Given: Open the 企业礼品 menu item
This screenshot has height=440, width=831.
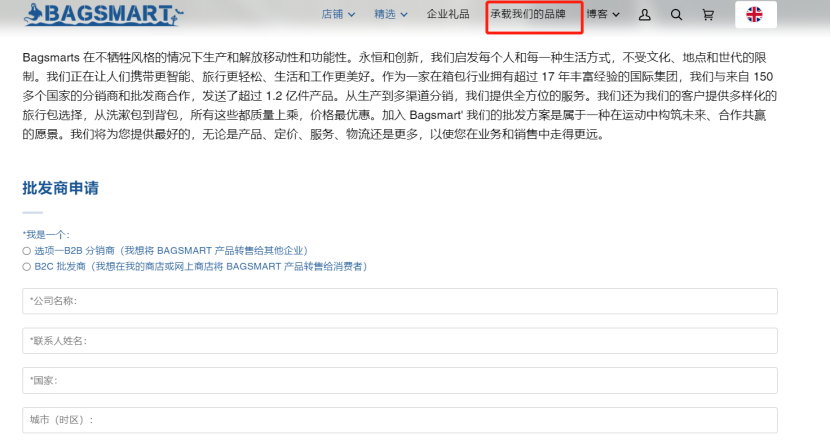Looking at the screenshot, I should tap(448, 14).
